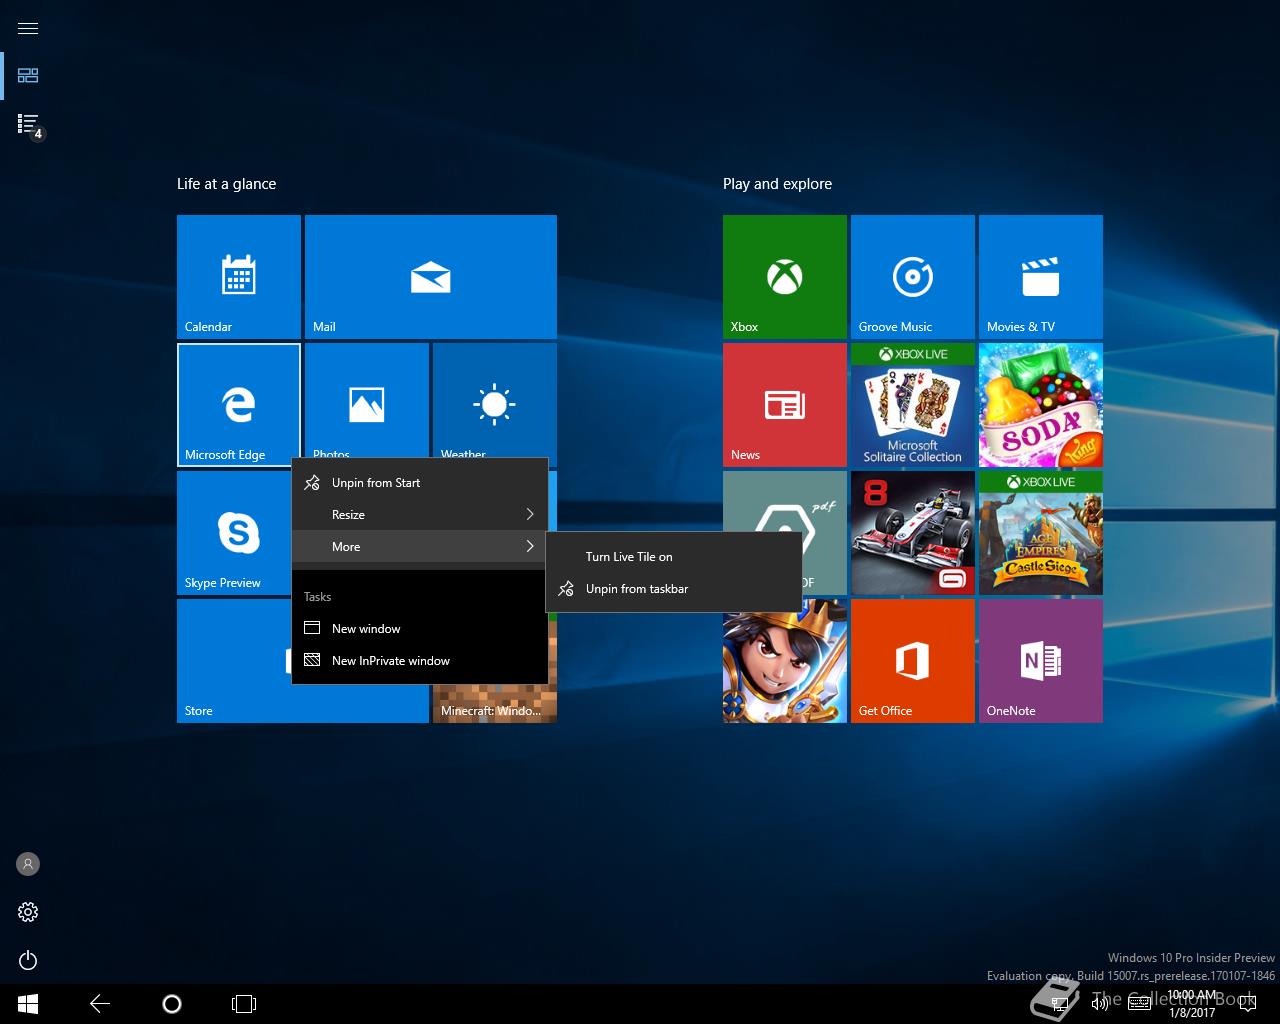Viewport: 1280px width, 1024px height.
Task: Launch the Microsoft Edge tile
Action: [x=239, y=405]
